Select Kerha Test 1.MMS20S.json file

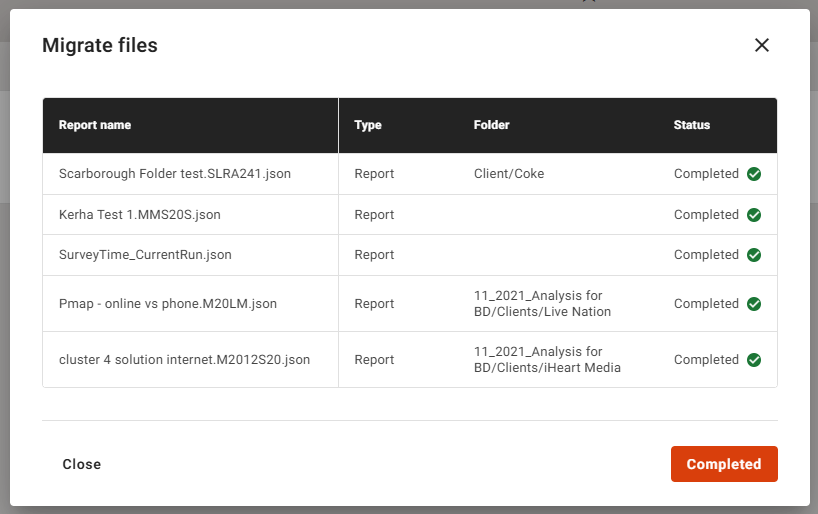pyautogui.click(x=140, y=215)
